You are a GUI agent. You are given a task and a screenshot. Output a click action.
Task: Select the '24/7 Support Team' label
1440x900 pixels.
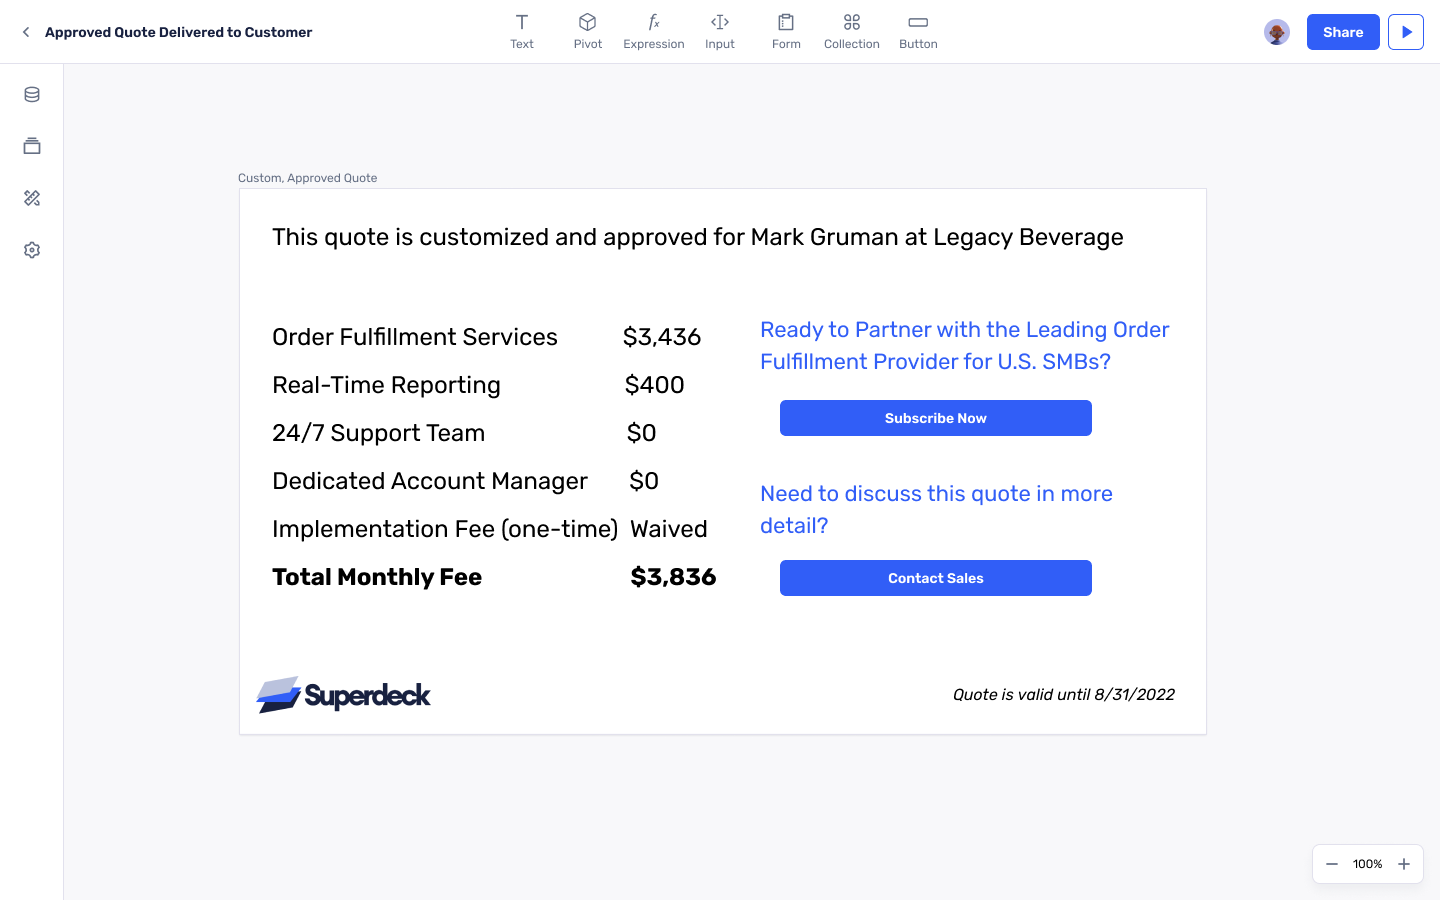[378, 433]
